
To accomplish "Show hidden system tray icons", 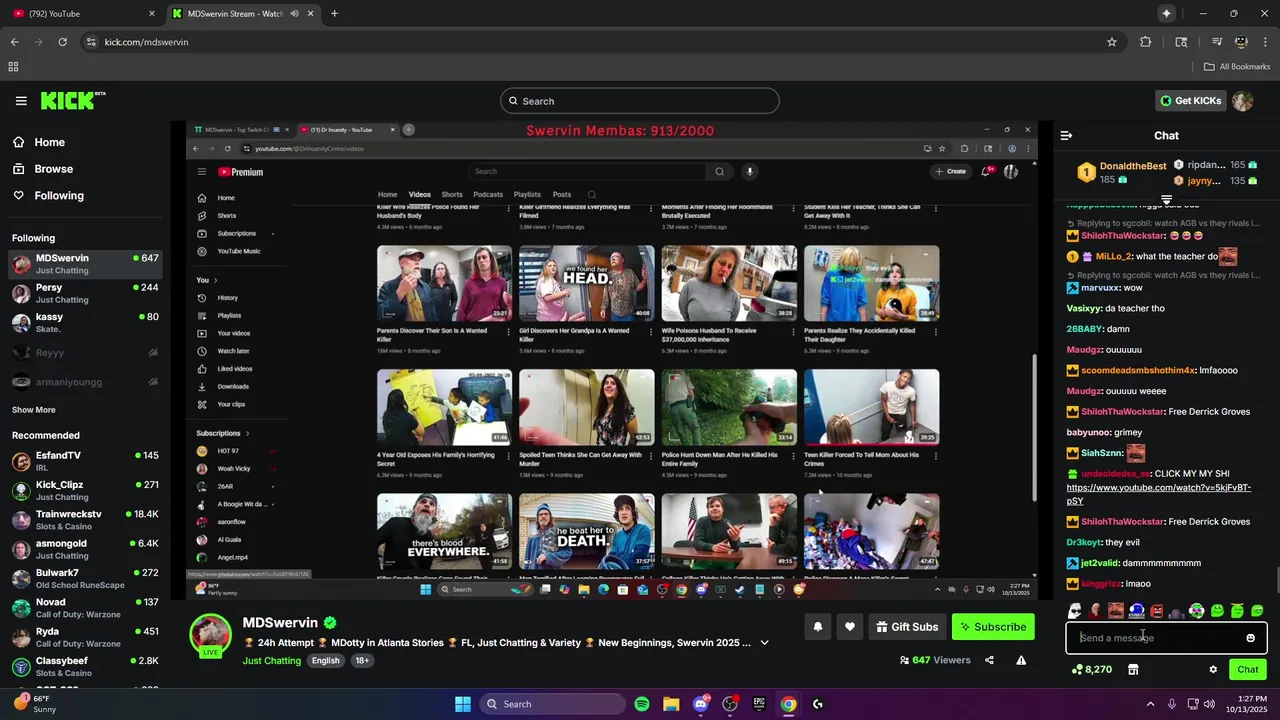I will tap(1150, 704).
